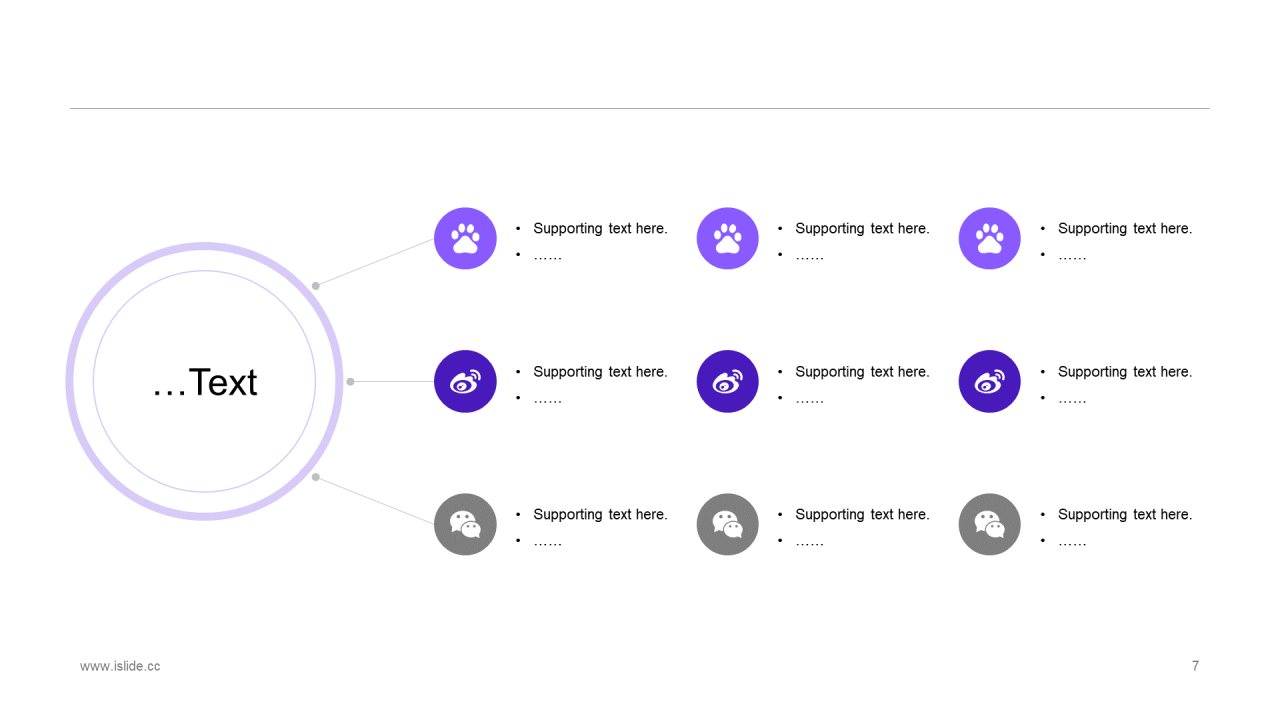Click the "……" bullet beside rightmost WeChat icon
The width and height of the screenshot is (1280, 720).
(x=1072, y=542)
